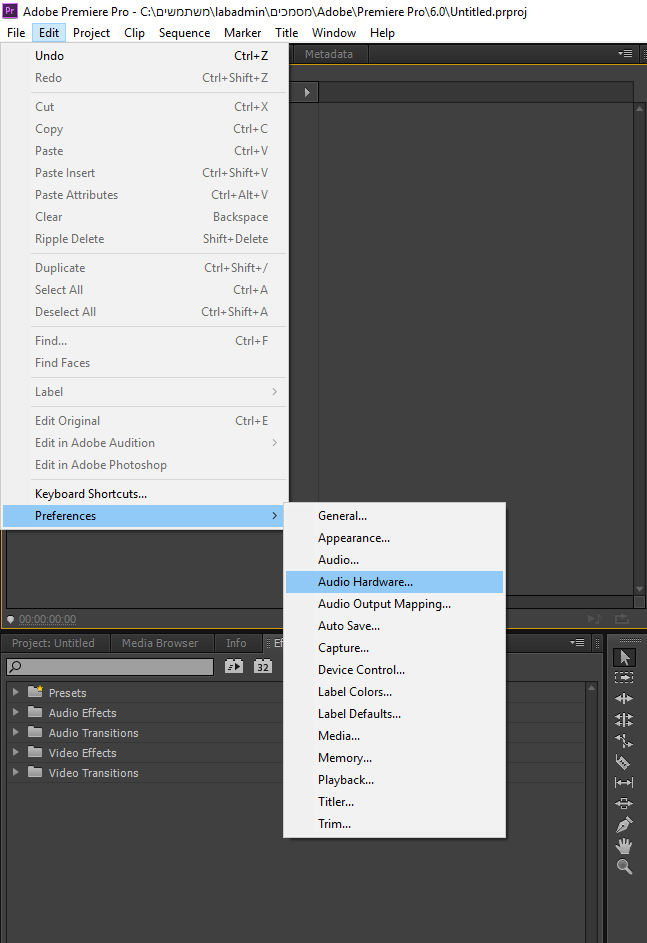Open the Marker menu
The image size is (647, 943).
click(242, 32)
